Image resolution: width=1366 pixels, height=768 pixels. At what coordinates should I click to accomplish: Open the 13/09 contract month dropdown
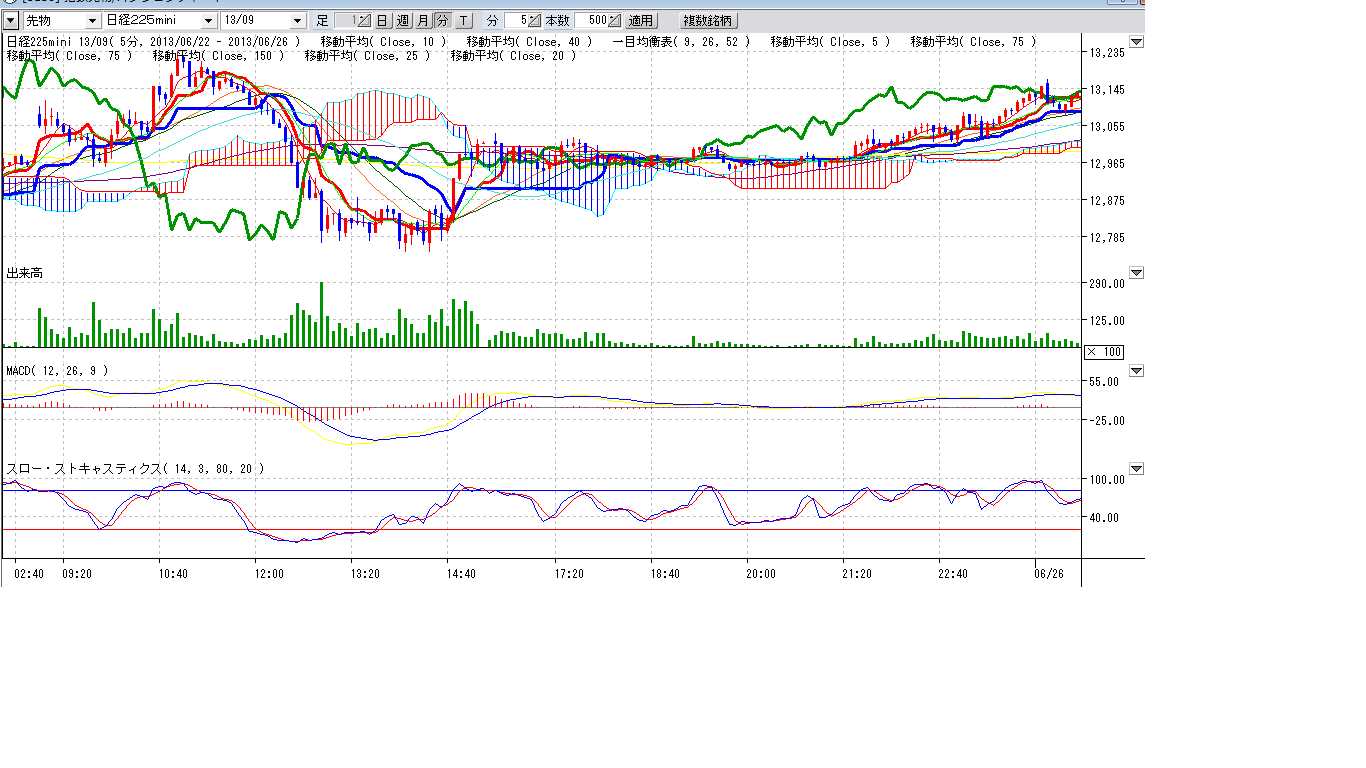click(x=298, y=20)
